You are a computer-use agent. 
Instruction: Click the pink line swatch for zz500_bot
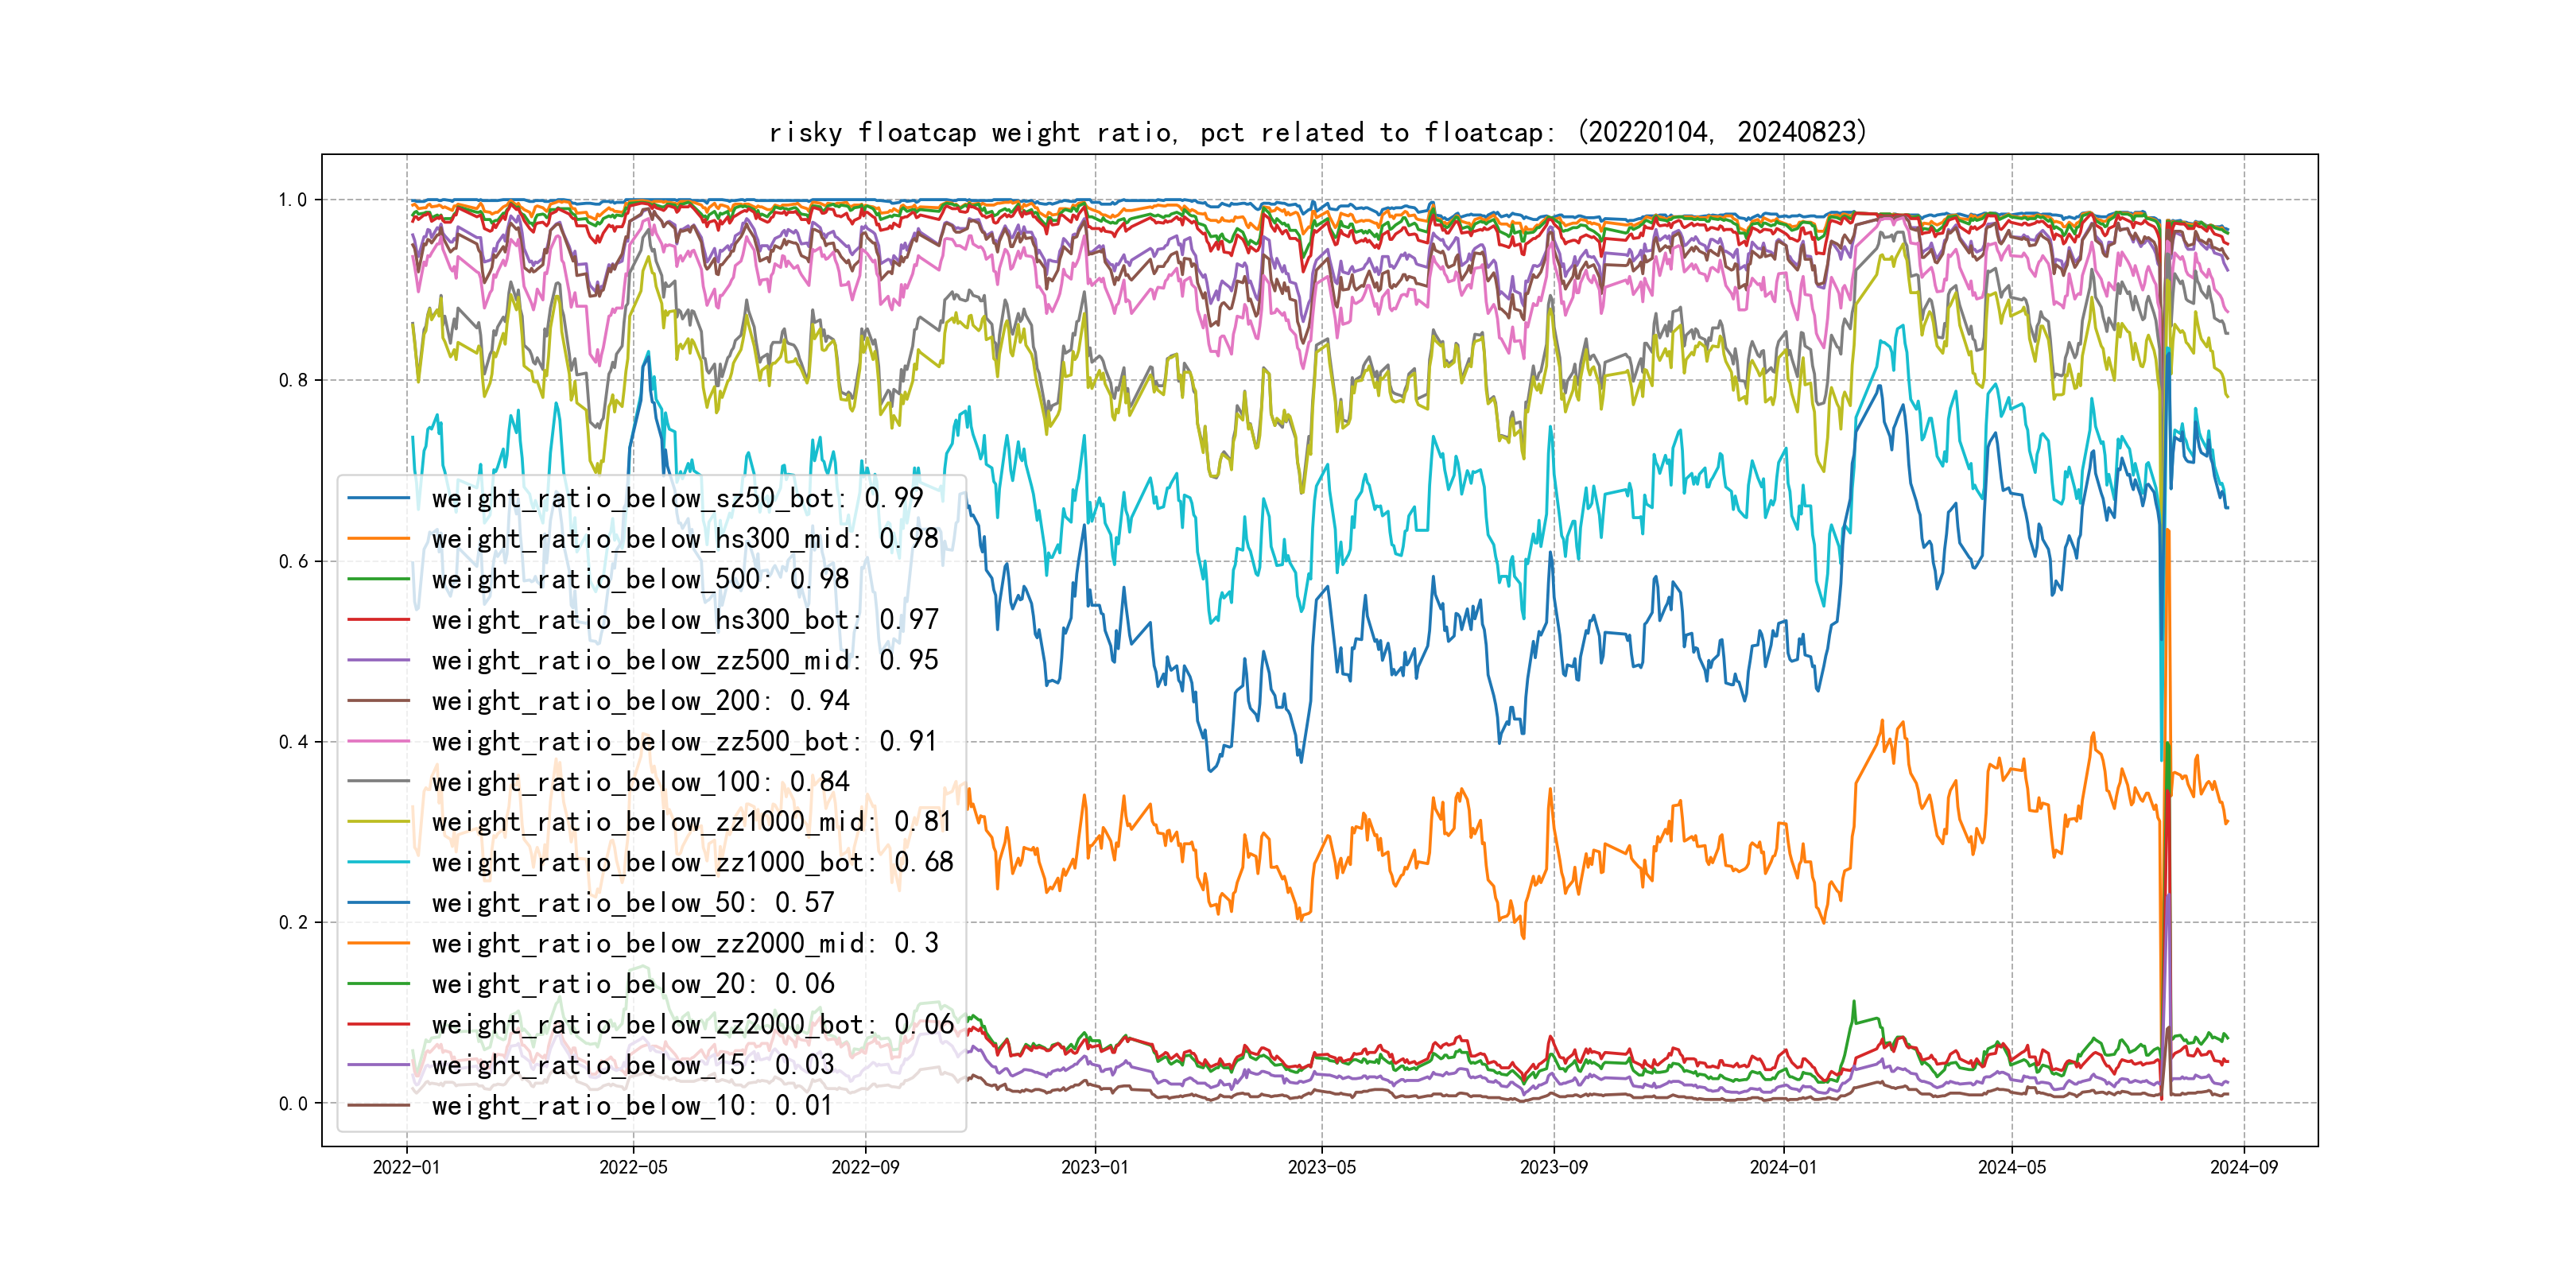coord(378,741)
